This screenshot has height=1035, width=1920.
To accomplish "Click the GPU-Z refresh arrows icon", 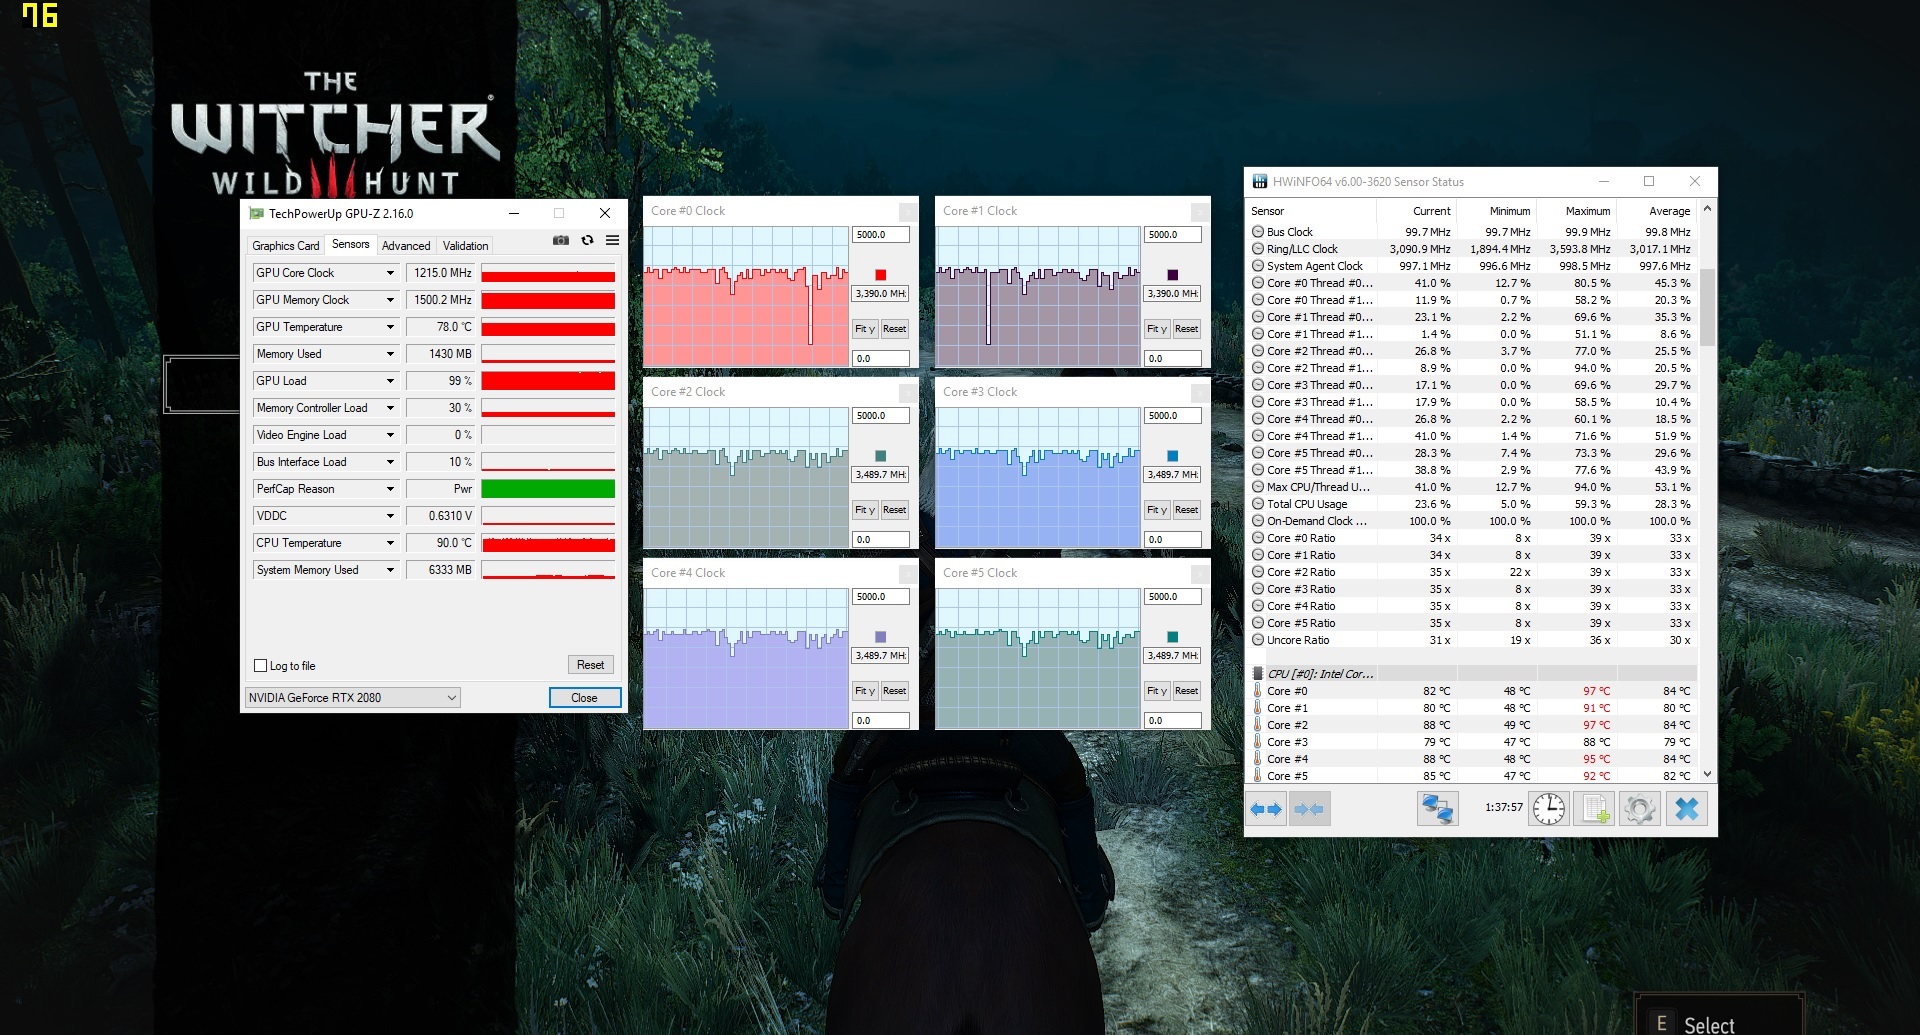I will [587, 240].
